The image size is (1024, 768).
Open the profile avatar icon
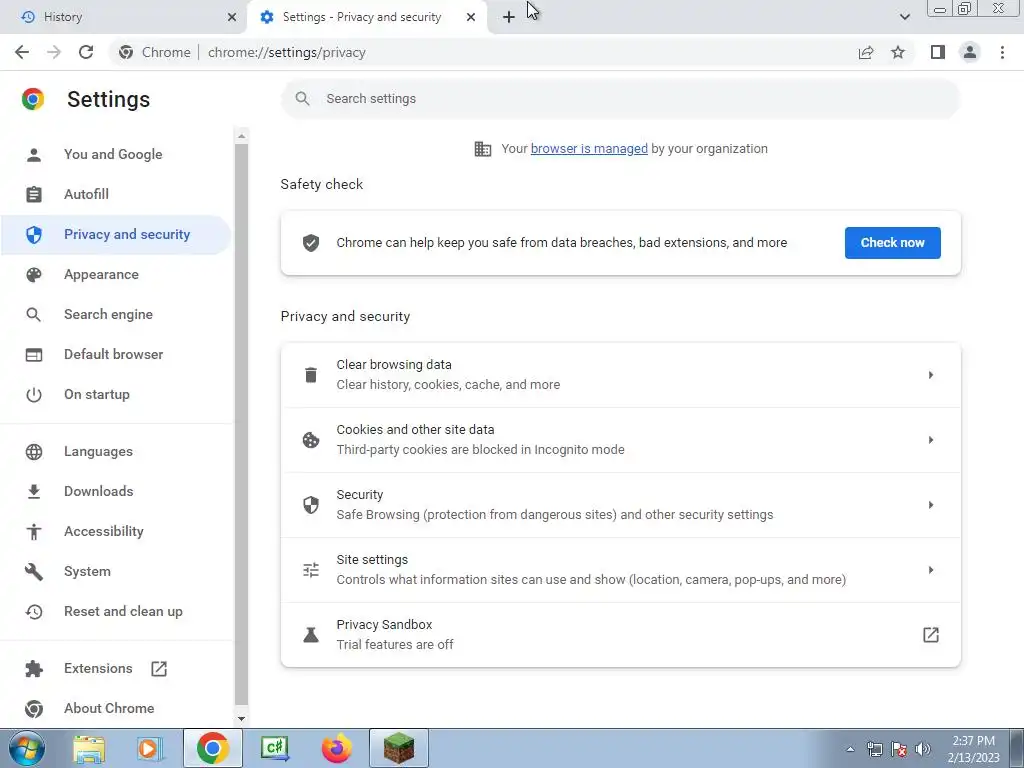coord(970,52)
